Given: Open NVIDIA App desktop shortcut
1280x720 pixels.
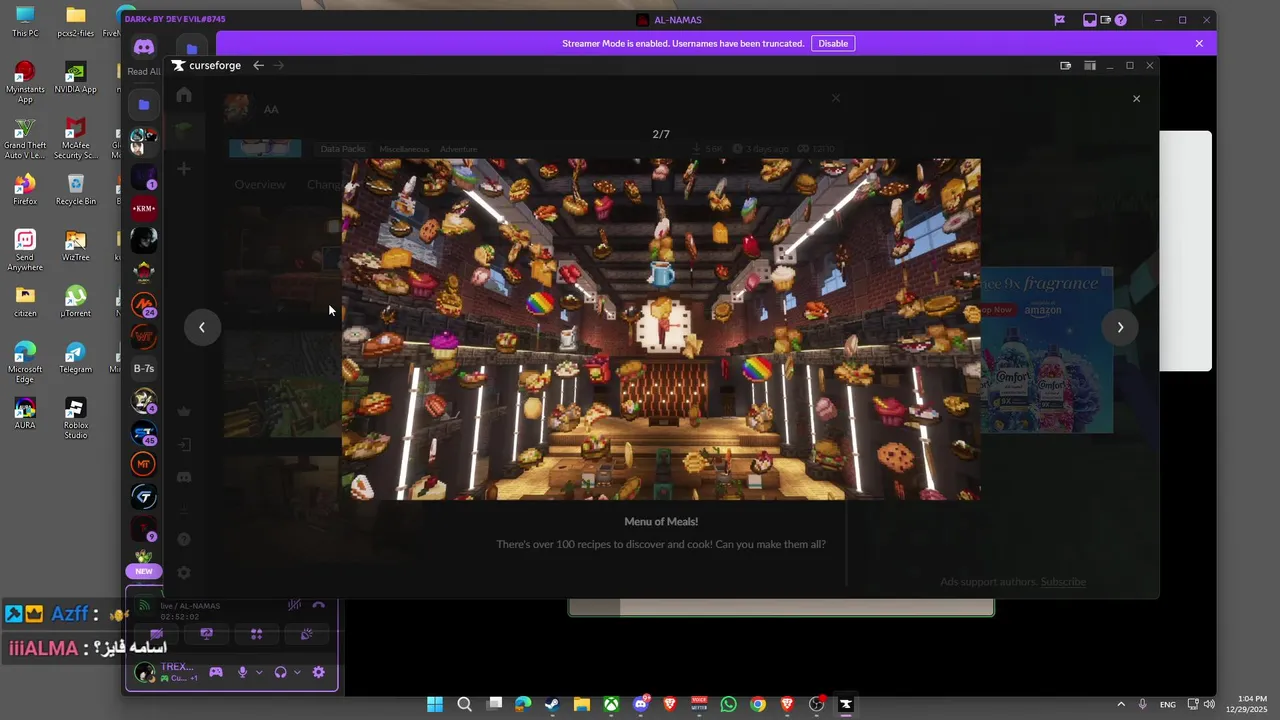Looking at the screenshot, I should (x=76, y=76).
